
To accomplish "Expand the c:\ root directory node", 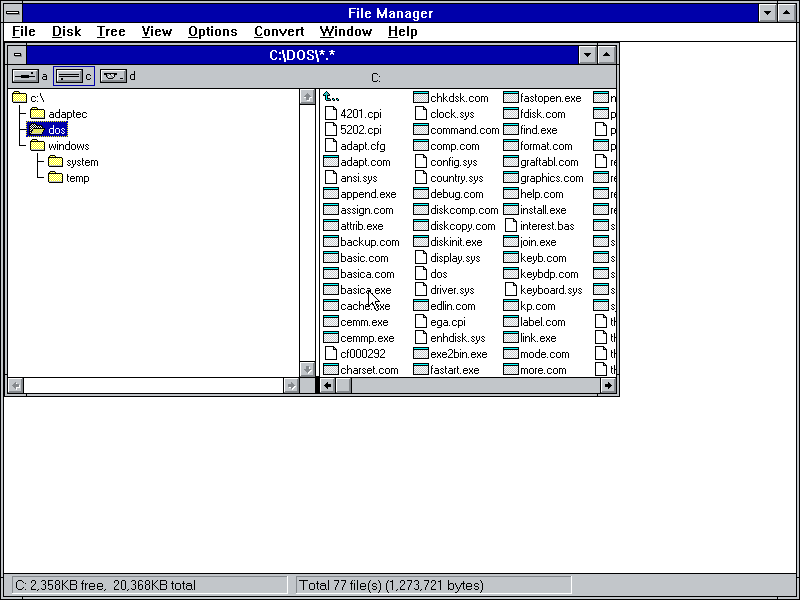I will point(21,97).
